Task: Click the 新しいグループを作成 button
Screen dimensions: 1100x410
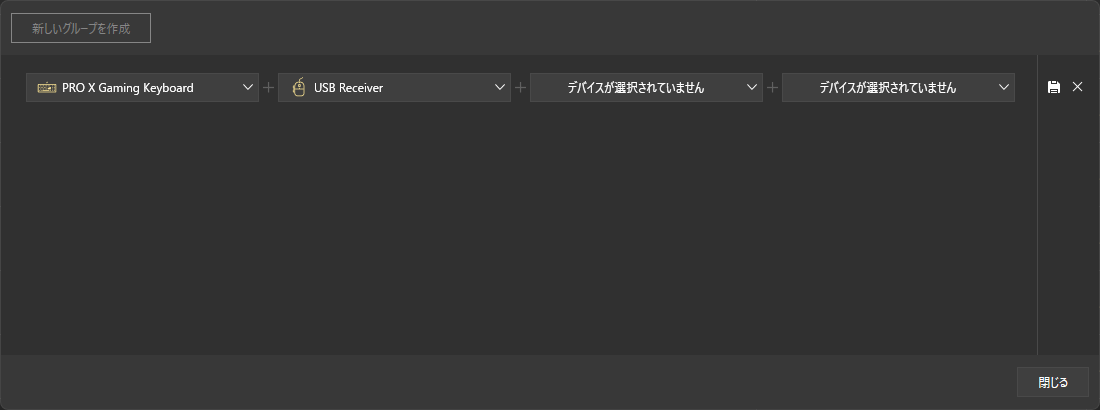Action: pos(81,28)
